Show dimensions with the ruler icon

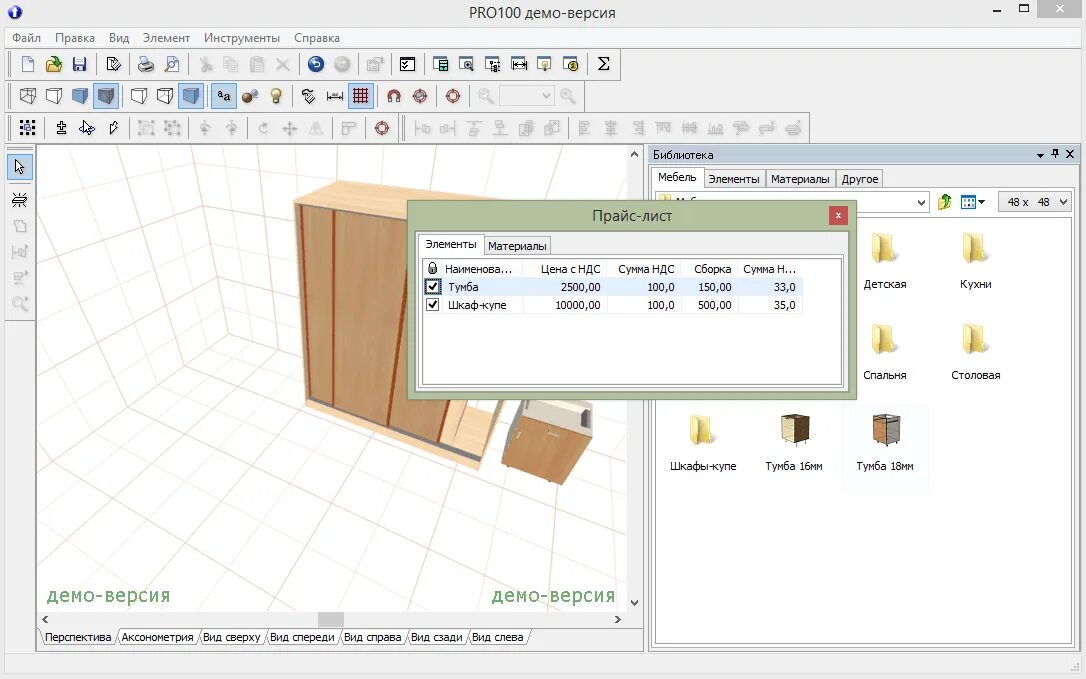click(x=335, y=96)
